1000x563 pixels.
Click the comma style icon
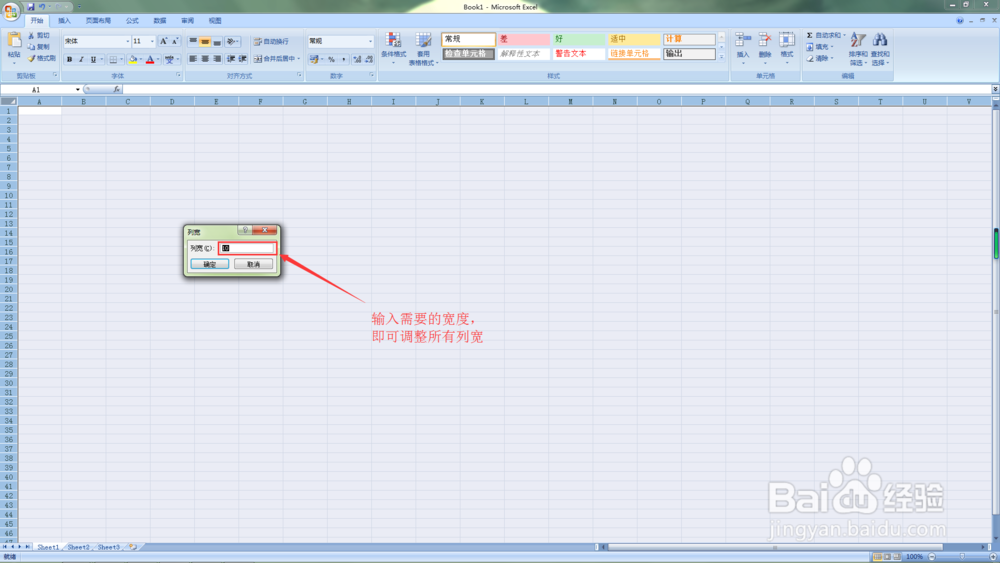coord(343,59)
